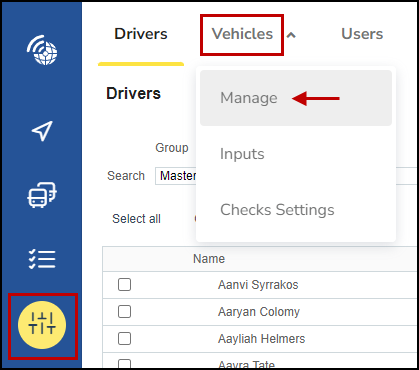Click the Drivers page heading
Viewport: 419px width, 370px height.
coord(133,93)
